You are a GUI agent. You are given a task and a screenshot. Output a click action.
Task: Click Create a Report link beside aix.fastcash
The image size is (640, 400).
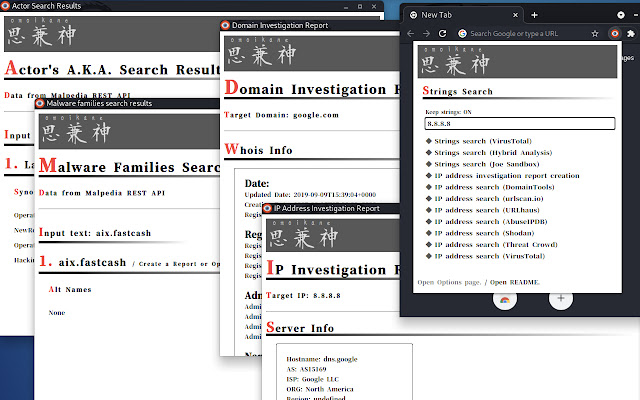[169, 264]
